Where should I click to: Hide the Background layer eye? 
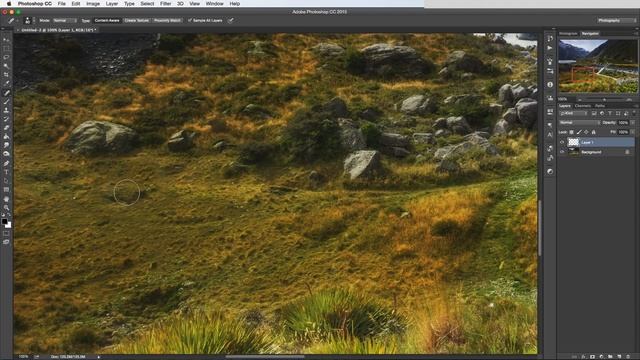pyautogui.click(x=562, y=152)
